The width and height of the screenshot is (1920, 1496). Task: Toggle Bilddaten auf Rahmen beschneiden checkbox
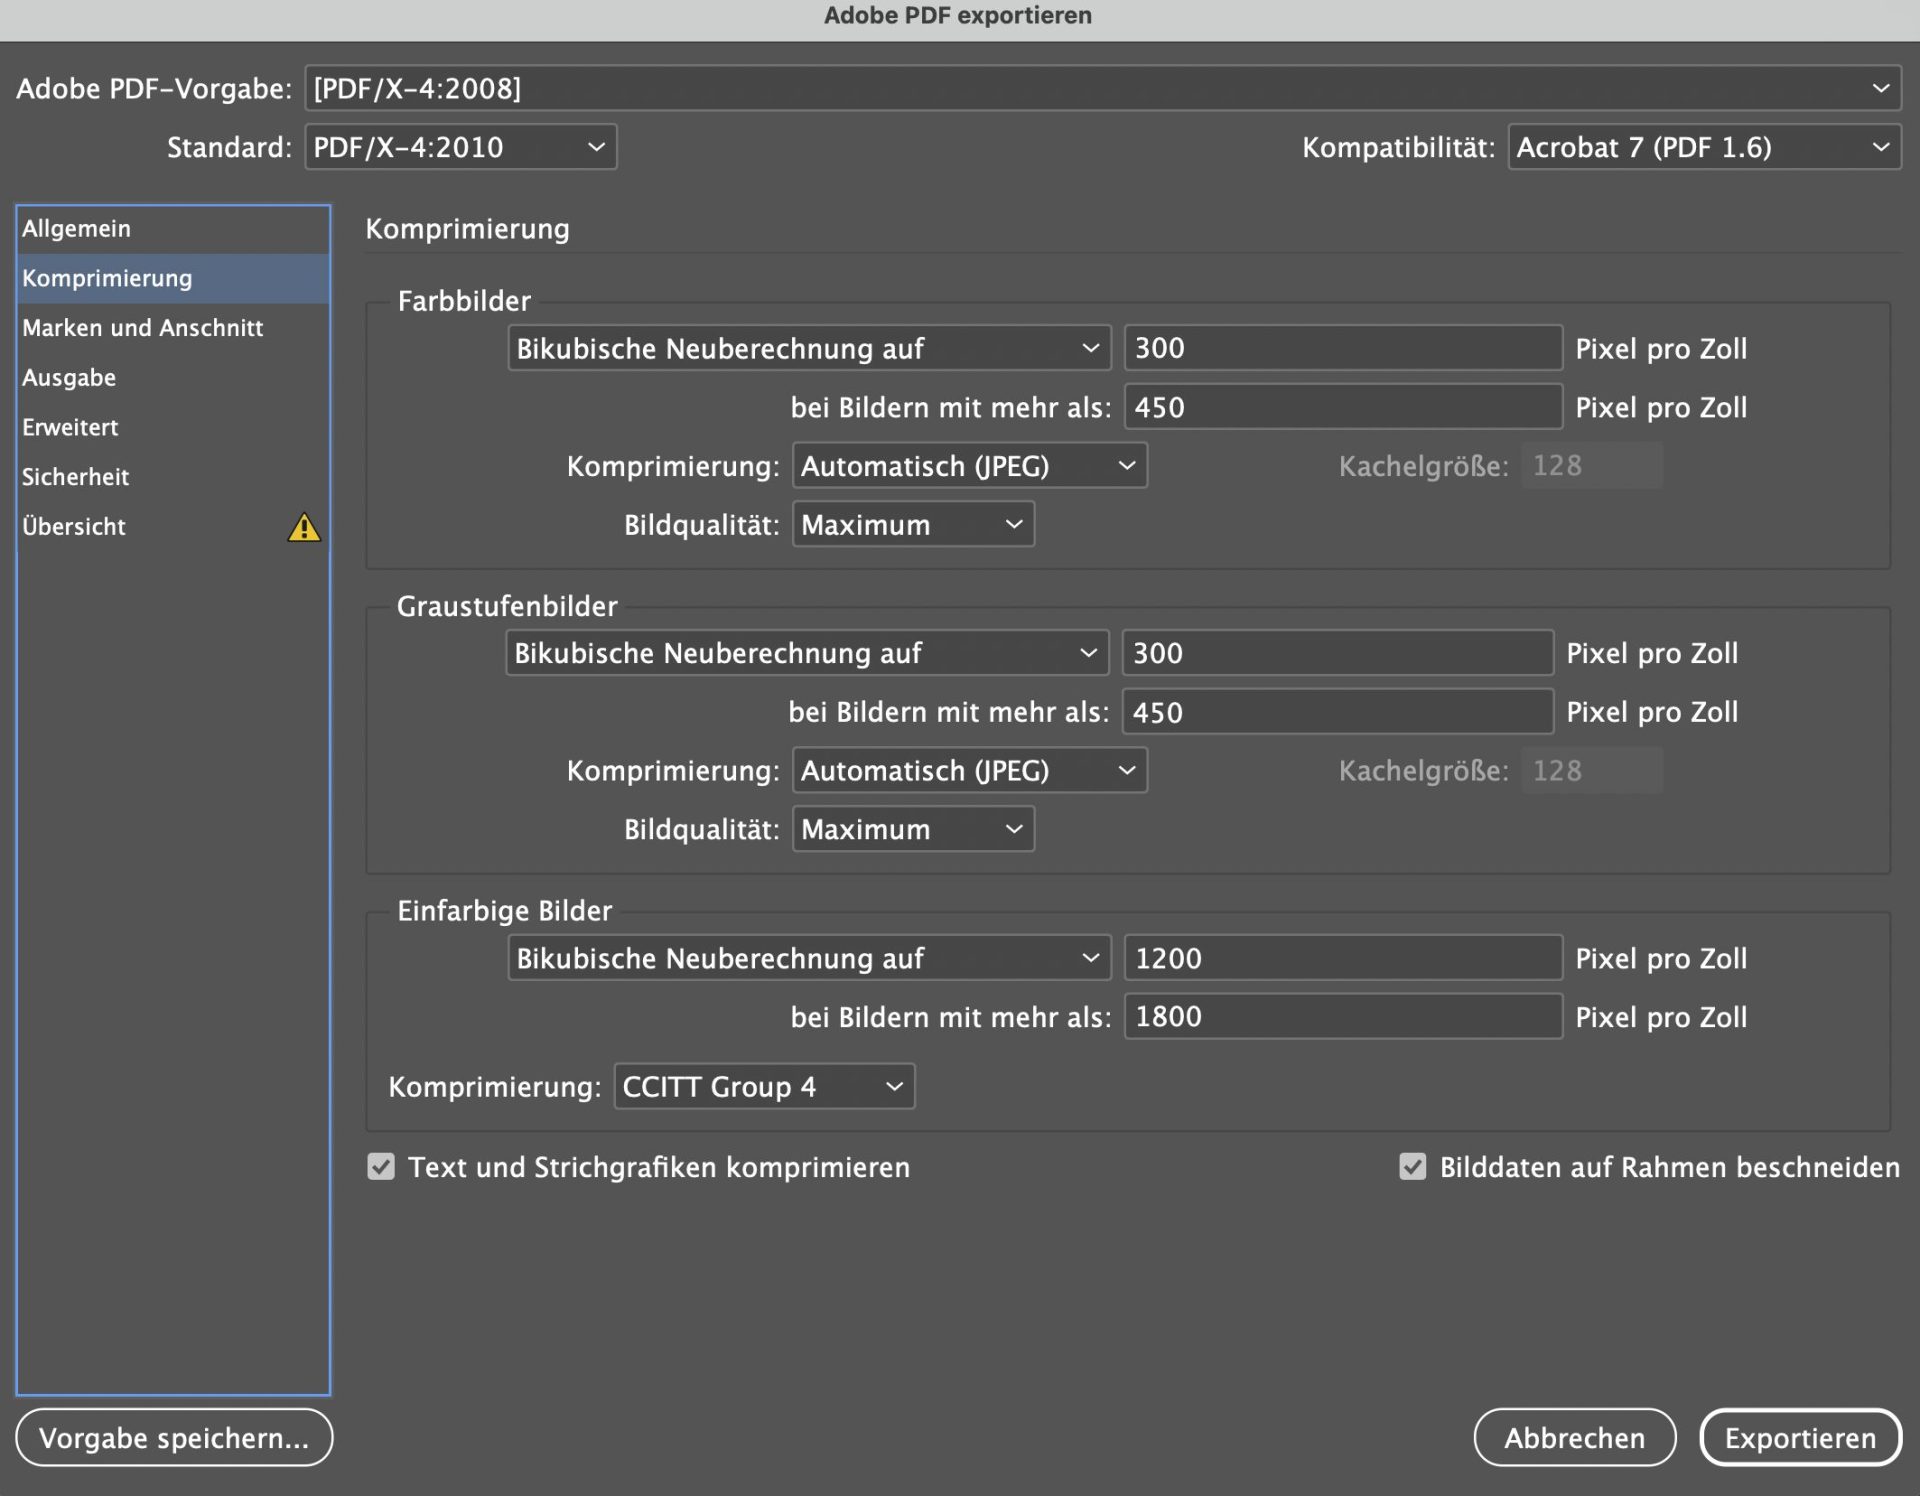point(1412,1167)
